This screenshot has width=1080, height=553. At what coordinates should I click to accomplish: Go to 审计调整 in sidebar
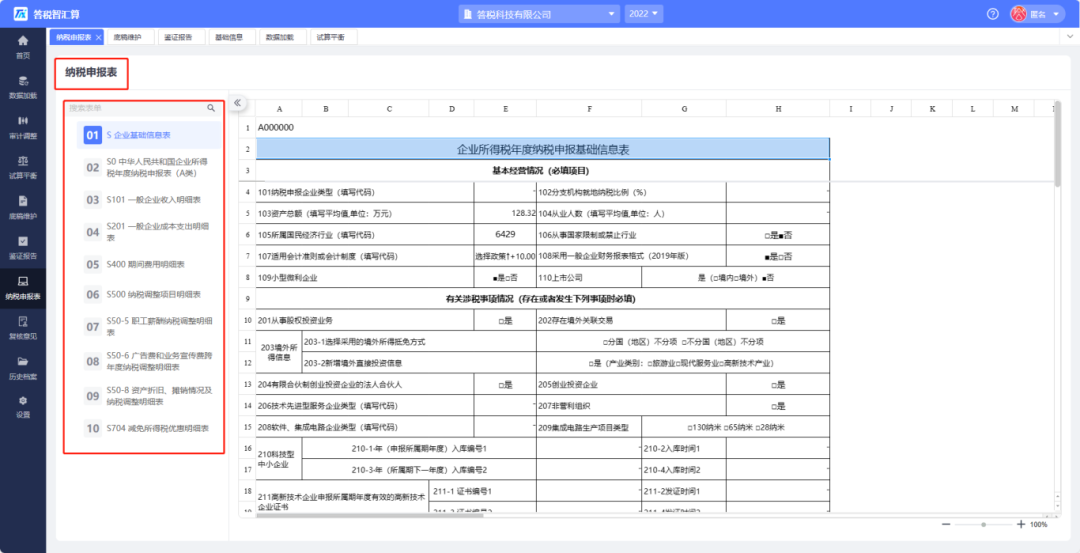tap(23, 127)
